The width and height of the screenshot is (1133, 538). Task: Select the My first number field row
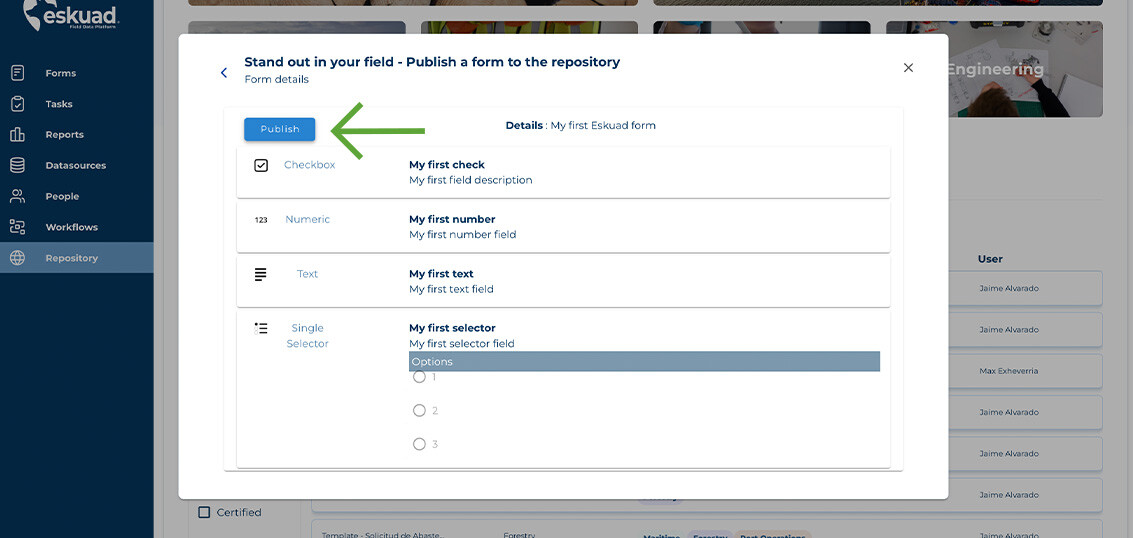point(562,227)
